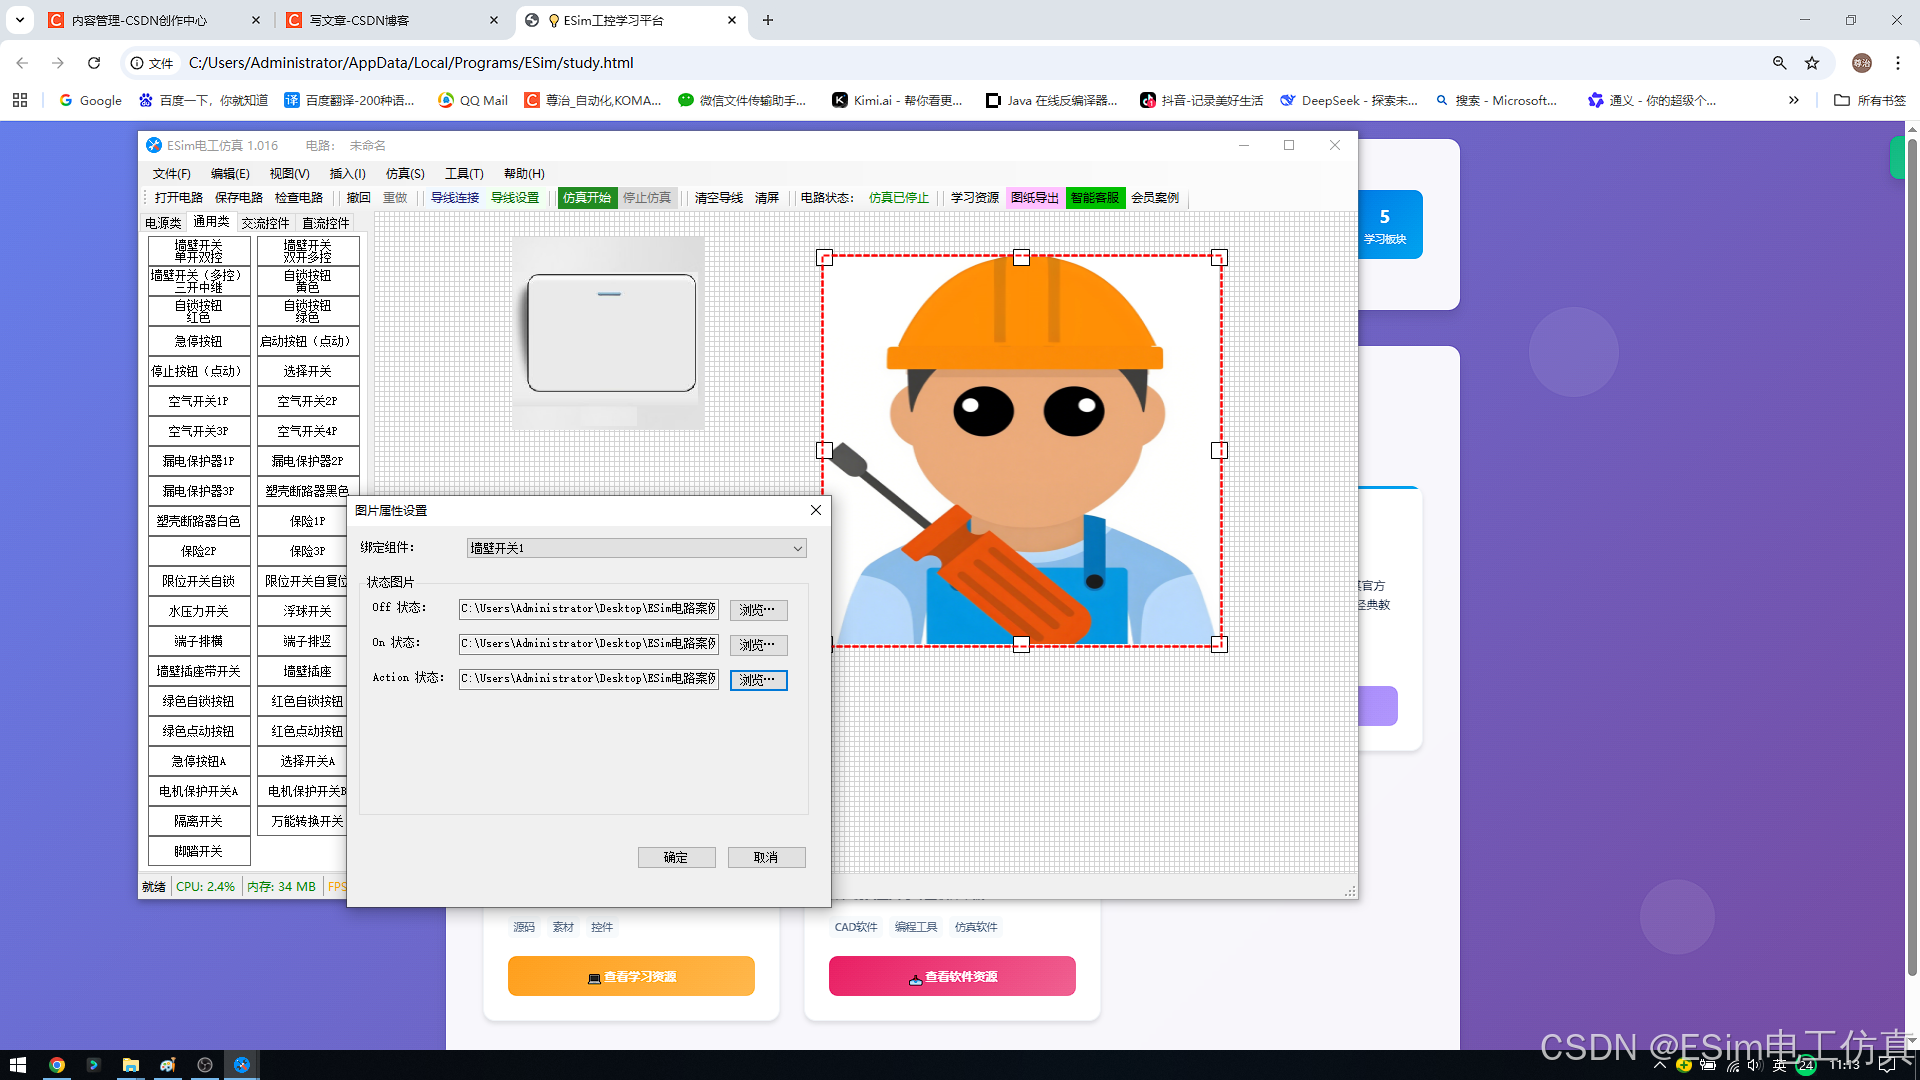Click the Windows Start button in taskbar
This screenshot has height=1080, width=1920.
[x=17, y=1065]
